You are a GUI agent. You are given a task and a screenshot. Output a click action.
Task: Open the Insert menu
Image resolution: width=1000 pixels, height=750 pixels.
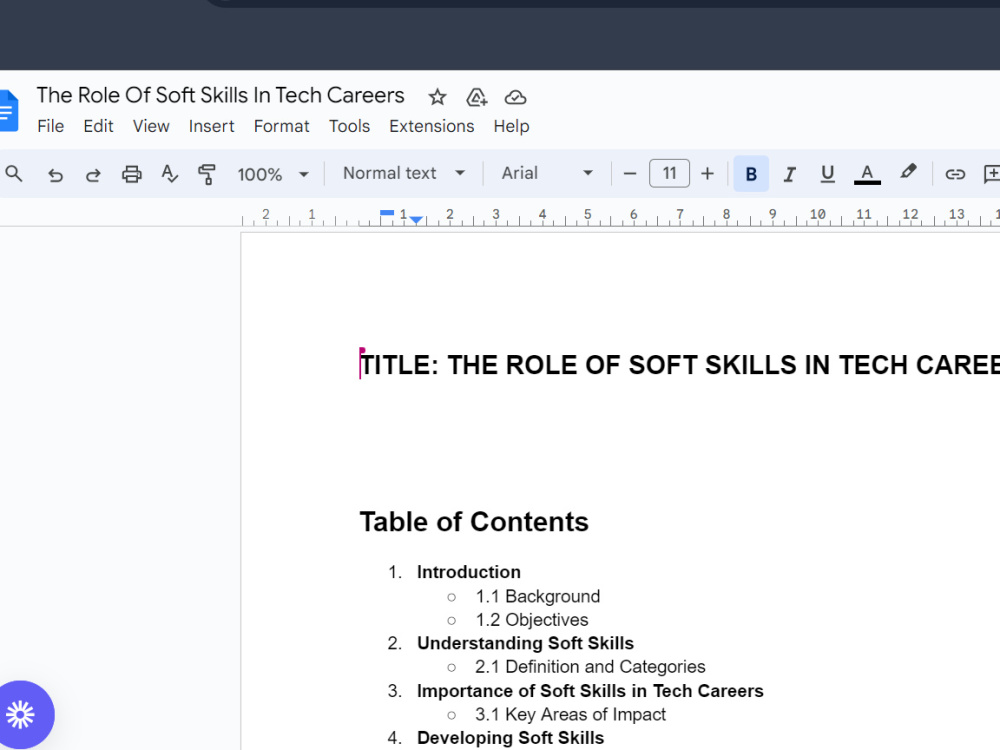tap(211, 126)
